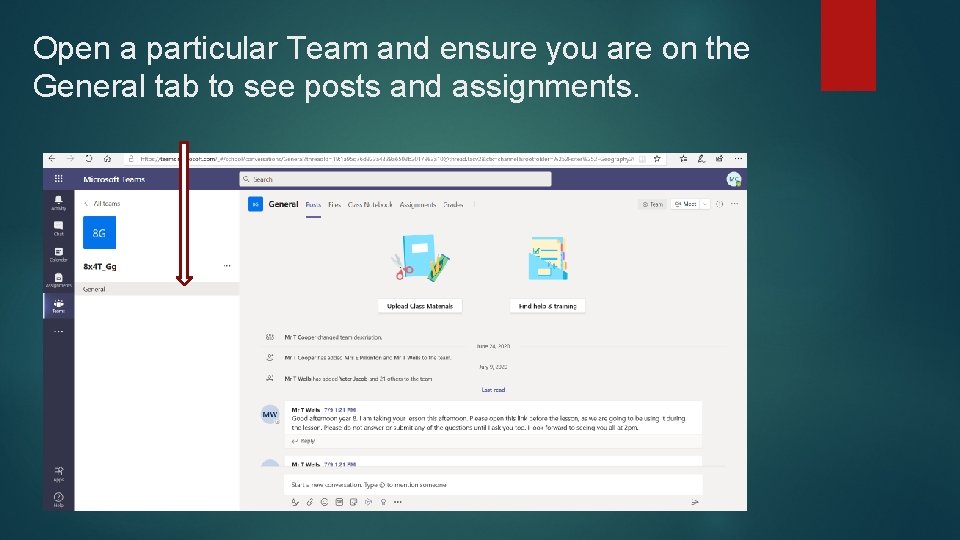Insert an emoji from the compose toolbar
The height and width of the screenshot is (540, 960).
coord(324,502)
